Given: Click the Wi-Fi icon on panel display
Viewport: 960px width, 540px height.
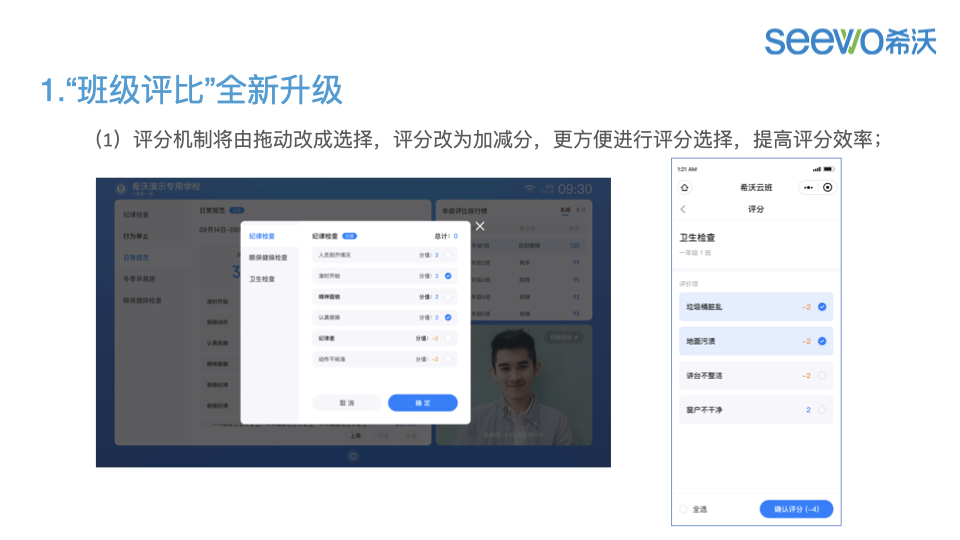Looking at the screenshot, I should click(530, 189).
